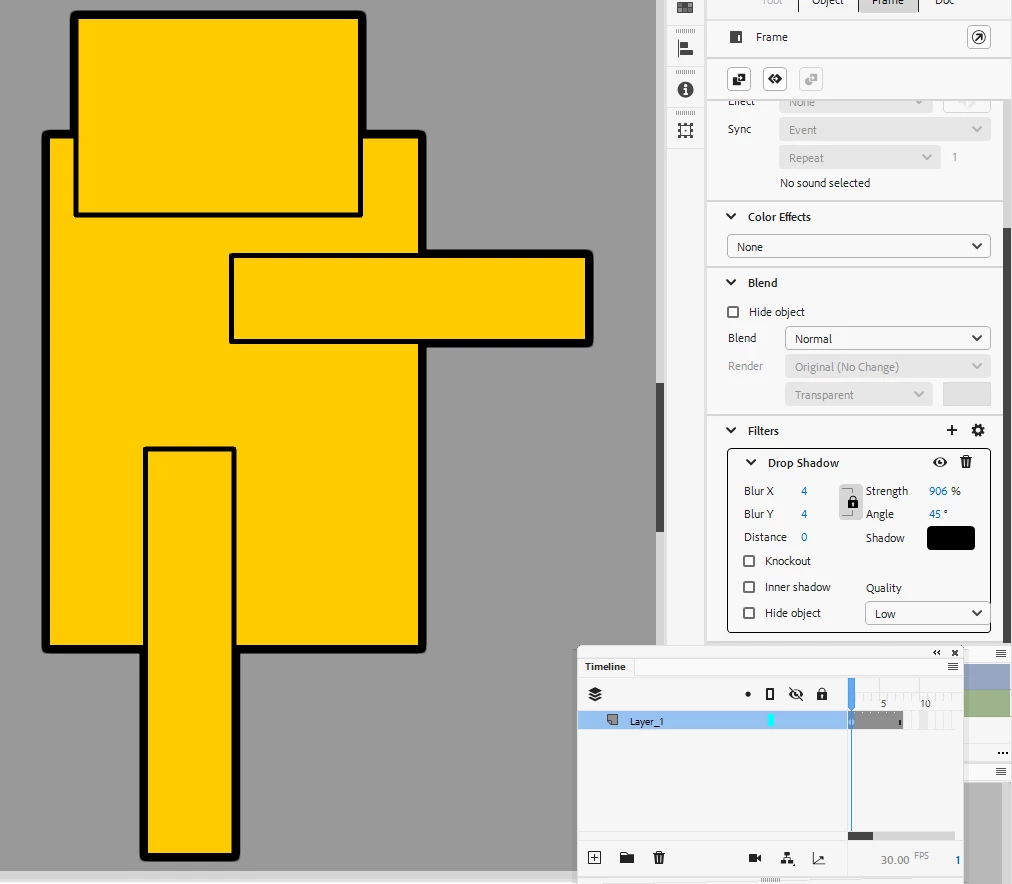The image size is (1012, 884).
Task: Open the Repeat dropdown
Action: point(859,157)
